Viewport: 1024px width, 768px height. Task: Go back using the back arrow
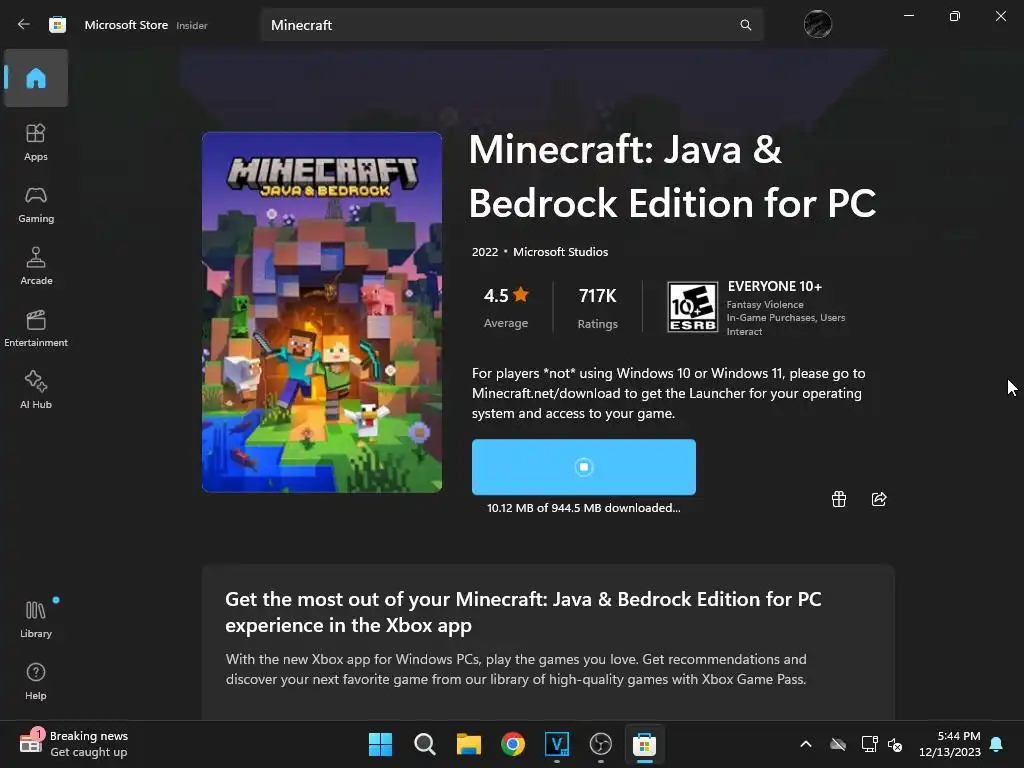coord(24,25)
